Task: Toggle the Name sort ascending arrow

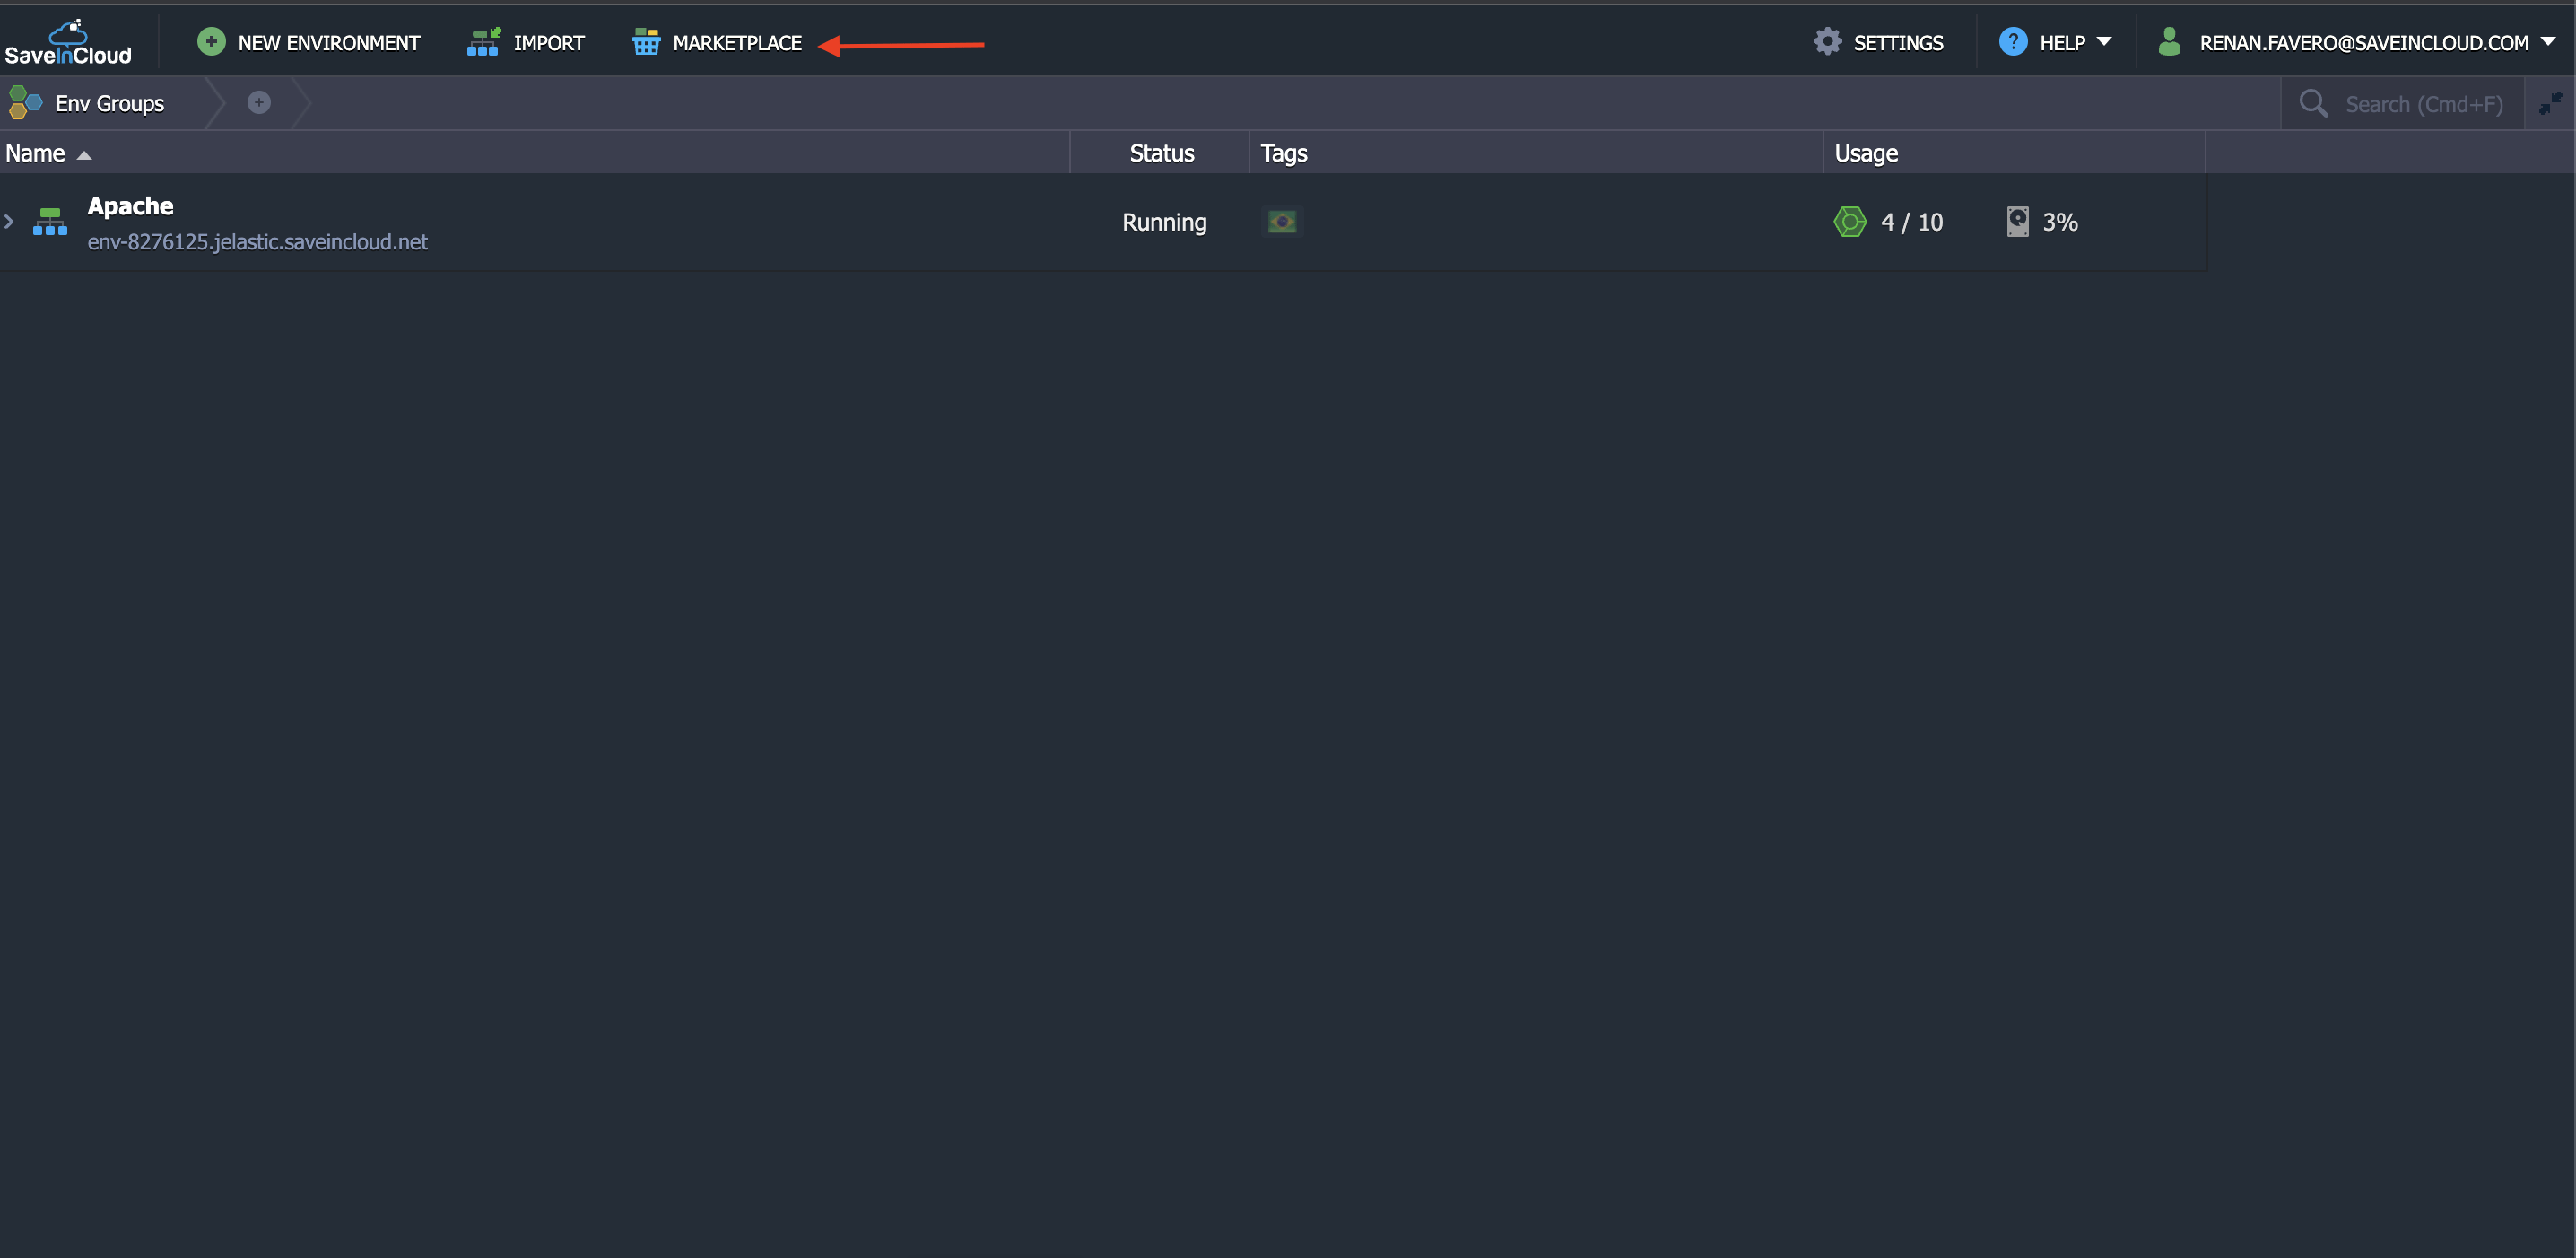Action: (x=84, y=155)
